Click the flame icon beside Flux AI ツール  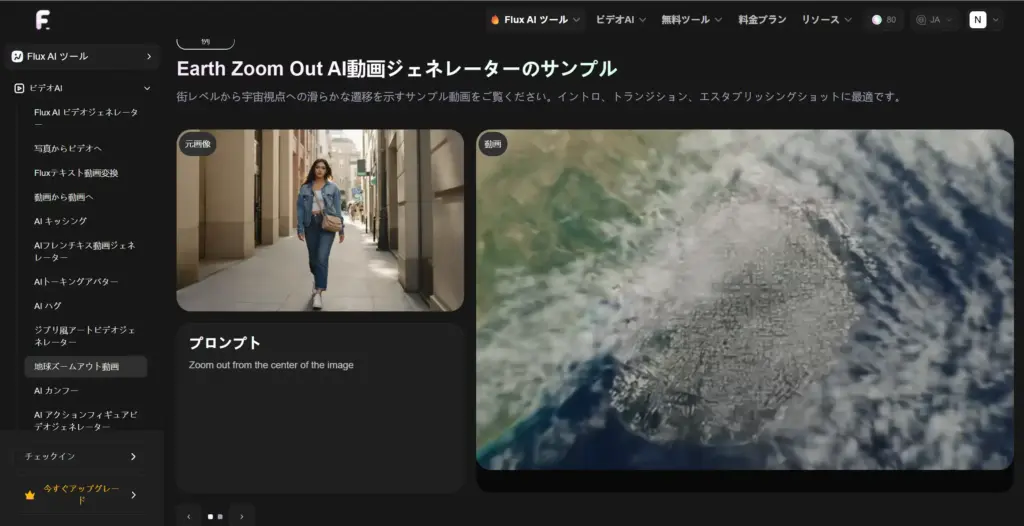pos(495,20)
